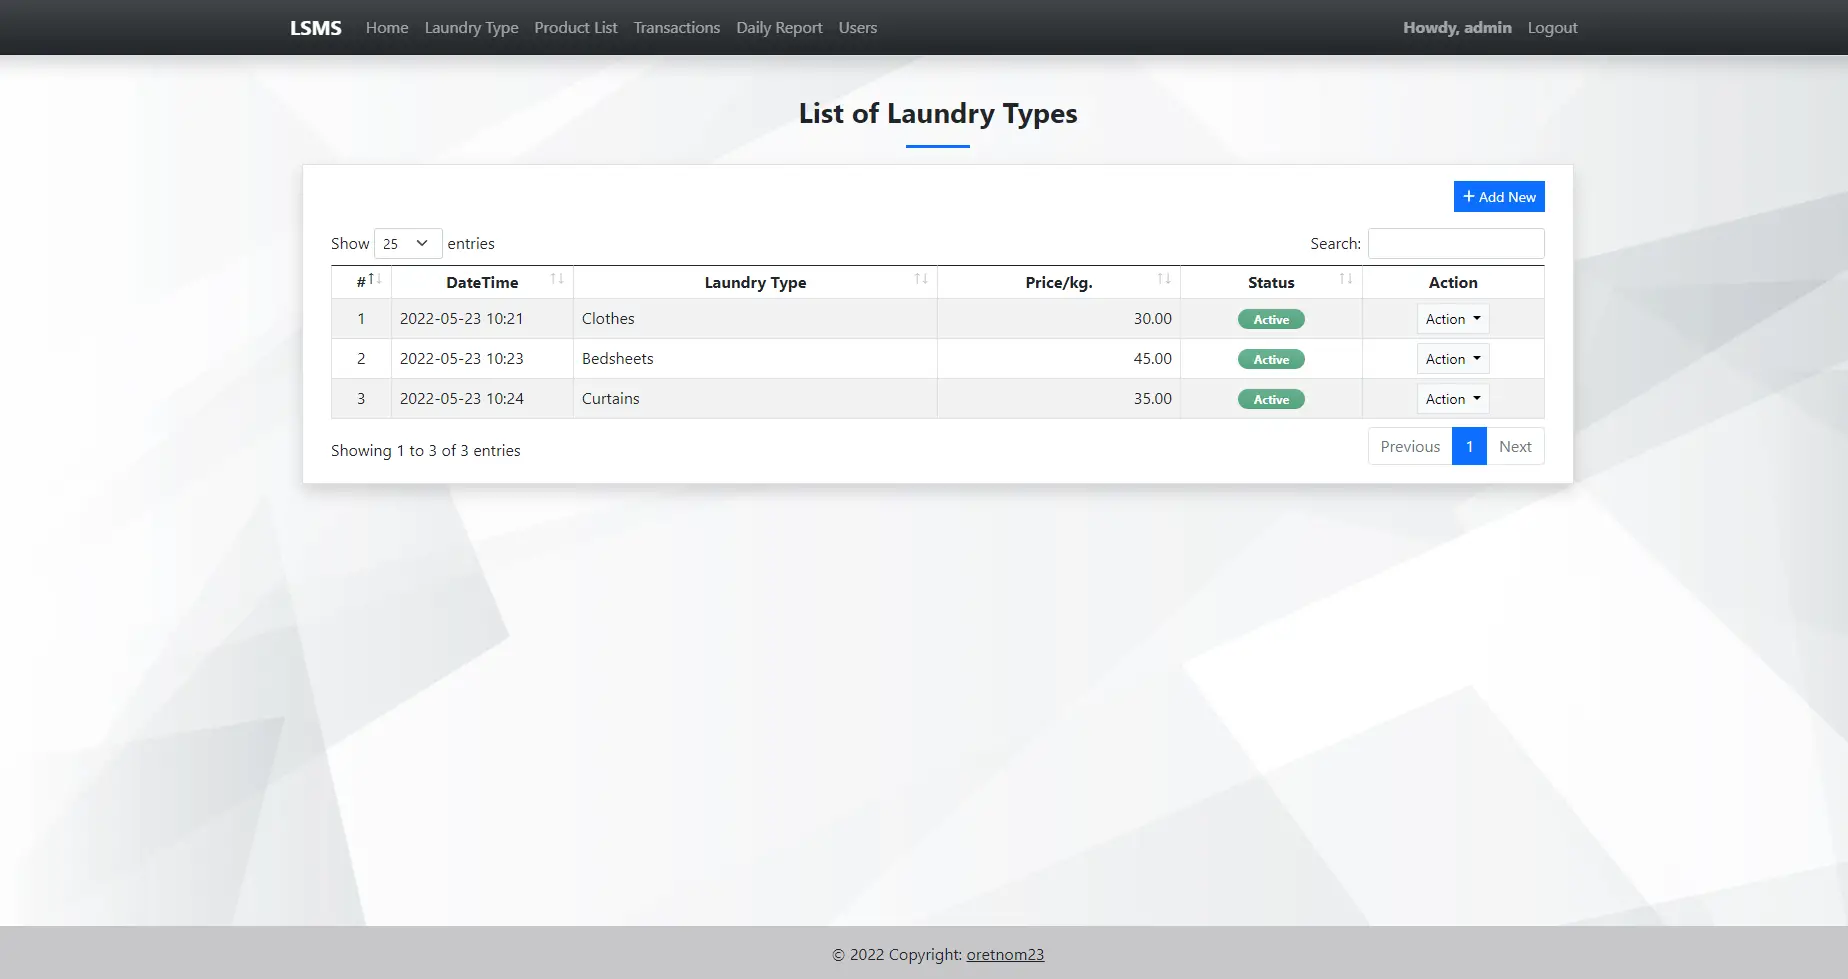The width and height of the screenshot is (1848, 979).
Task: Sort by Laundry Type column arrows
Action: pos(921,279)
